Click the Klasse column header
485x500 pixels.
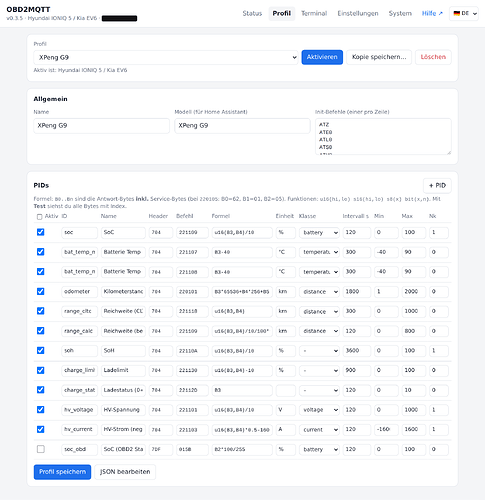click(x=307, y=216)
